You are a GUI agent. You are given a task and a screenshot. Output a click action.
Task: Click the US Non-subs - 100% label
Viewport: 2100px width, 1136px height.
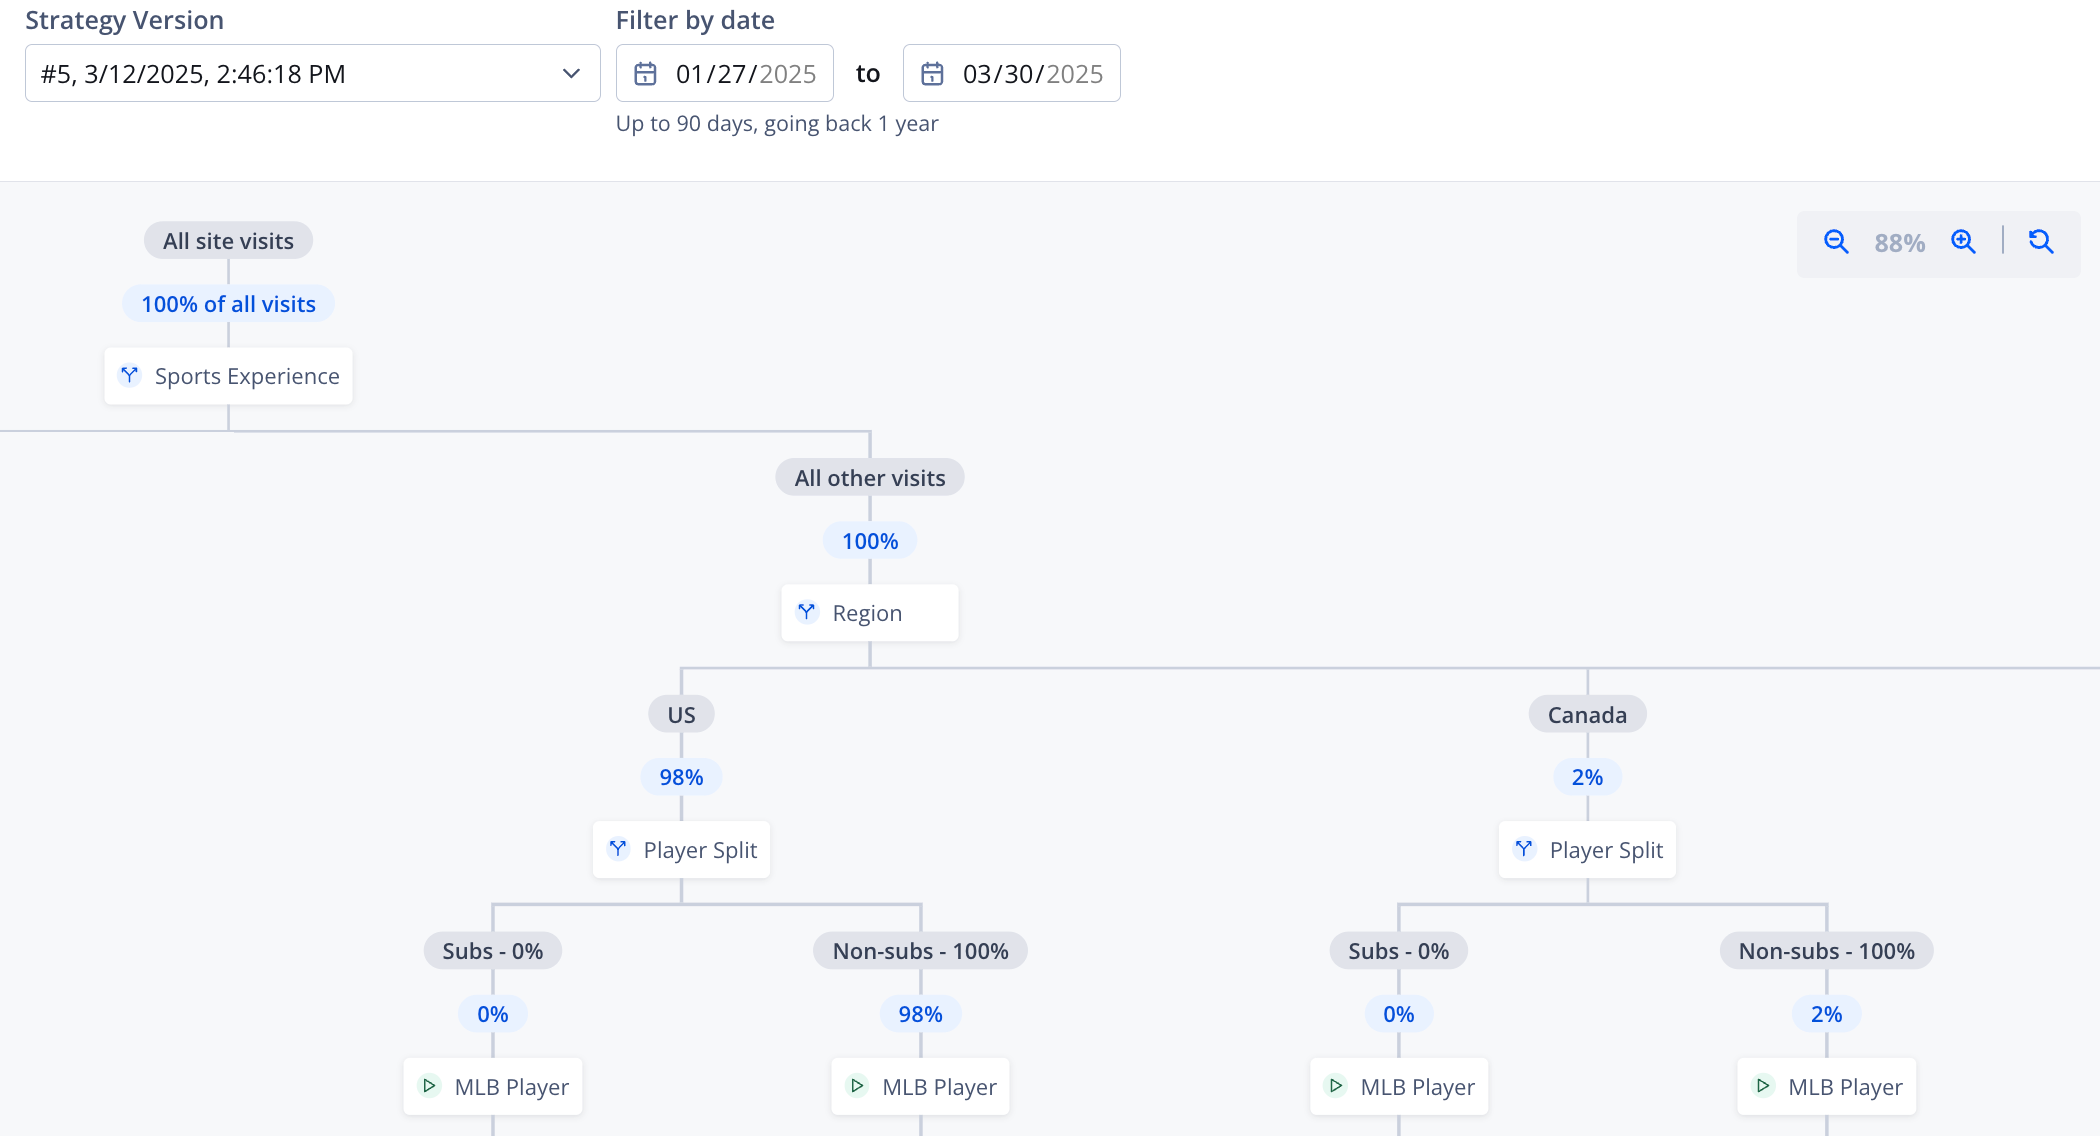pos(920,951)
